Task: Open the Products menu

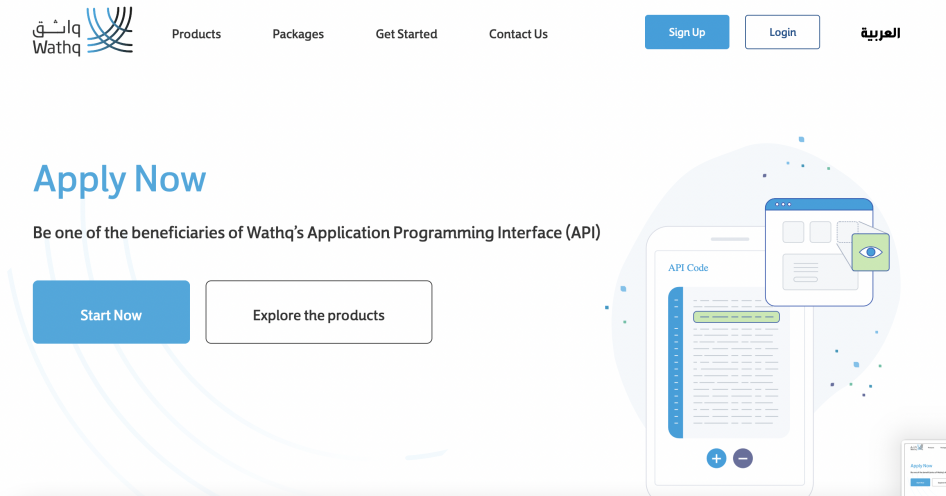Action: (196, 34)
